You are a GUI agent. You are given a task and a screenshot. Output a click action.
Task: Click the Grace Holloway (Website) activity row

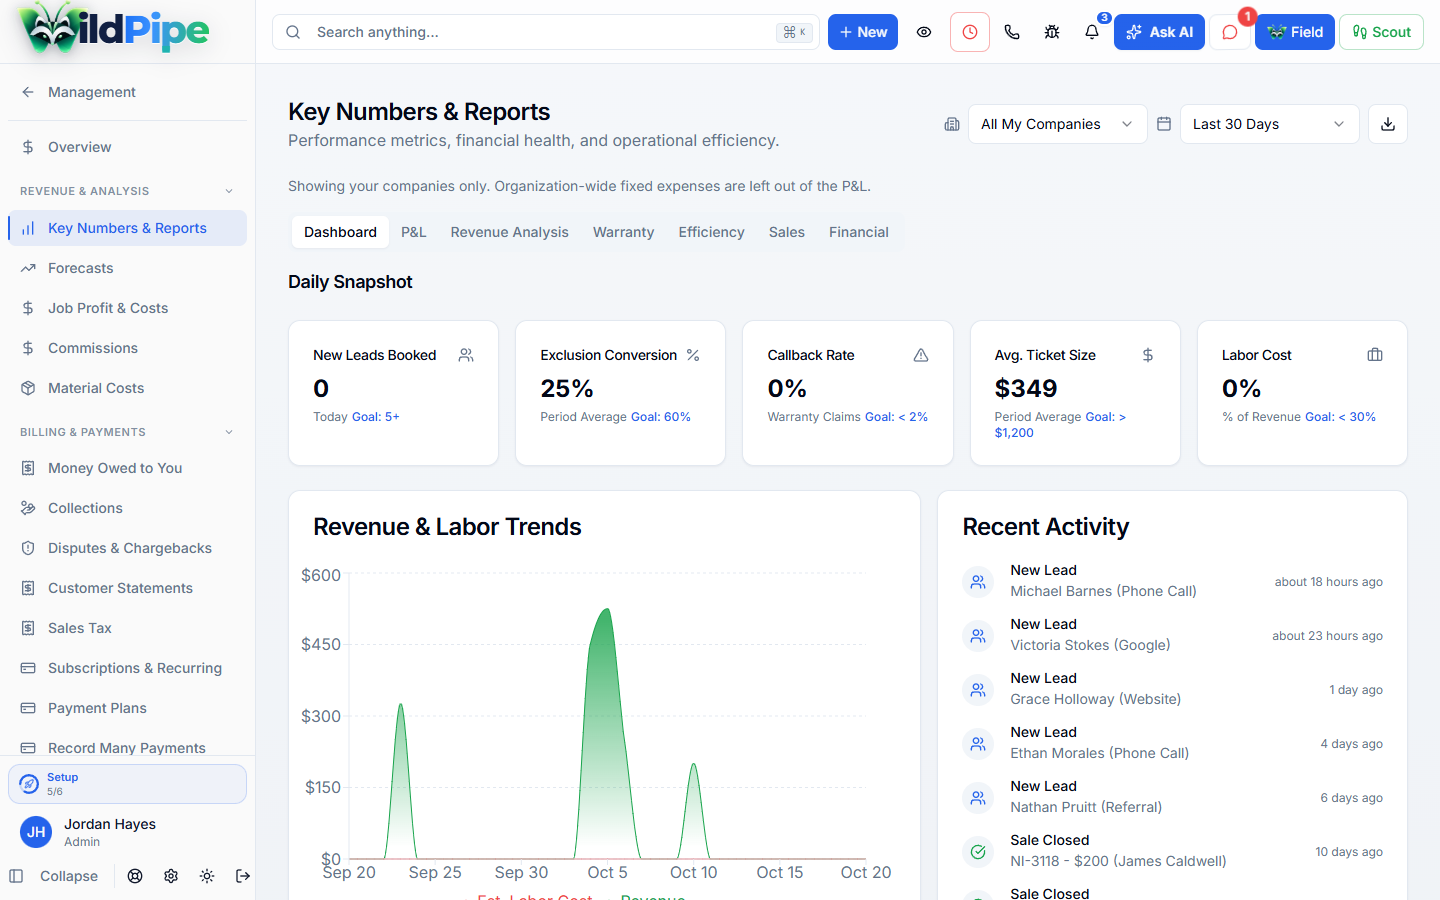pyautogui.click(x=1172, y=689)
